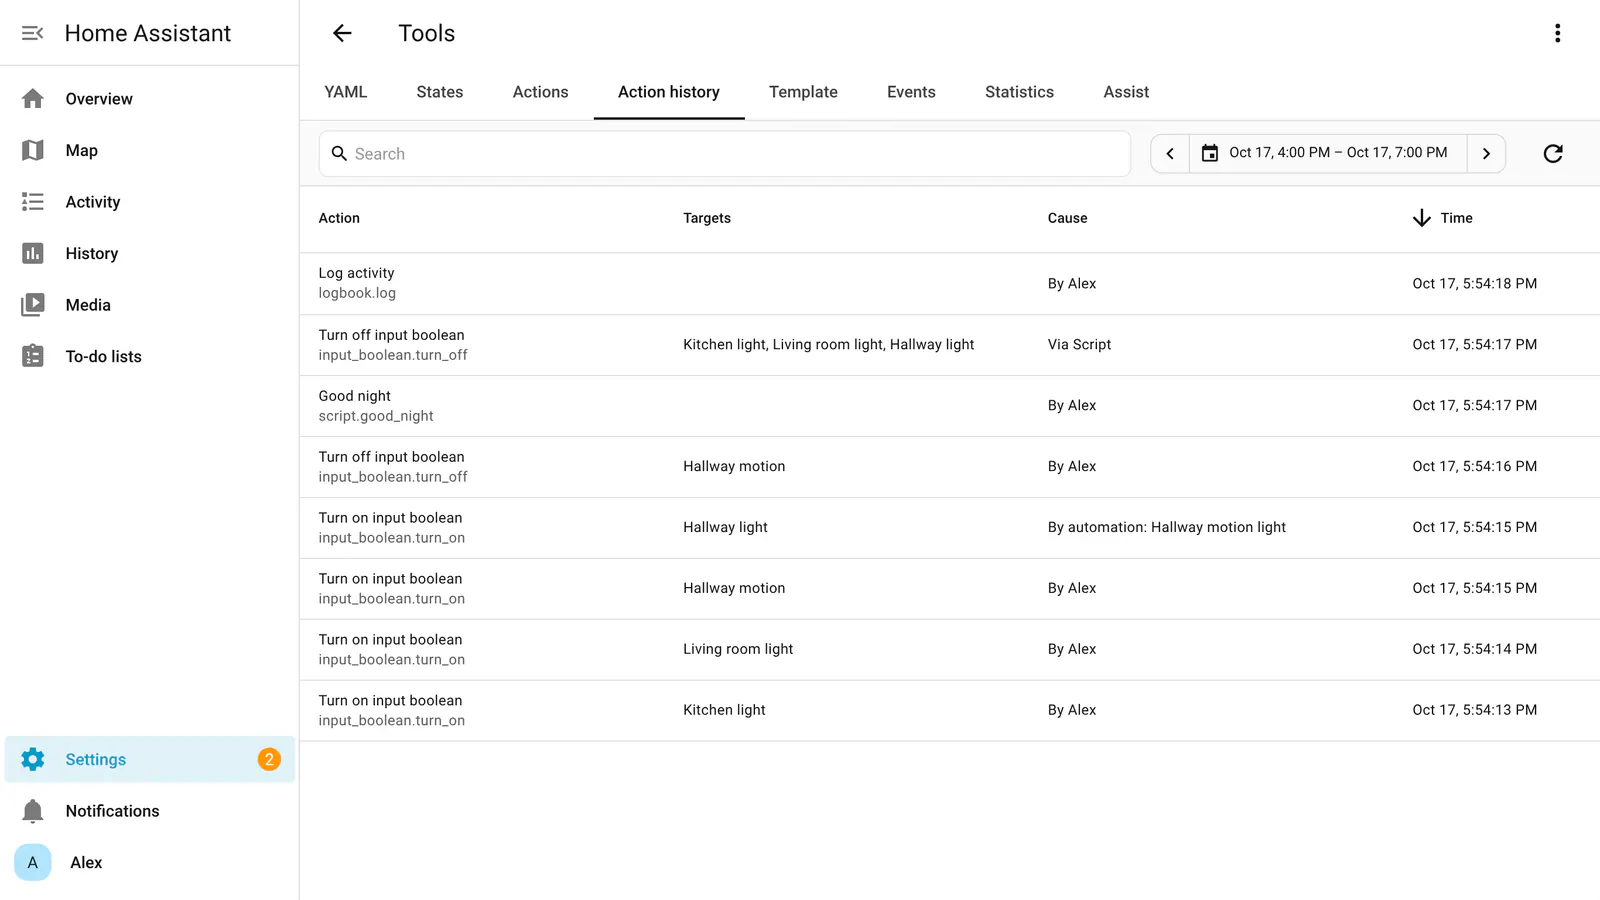Go back with the arrow icon
The width and height of the screenshot is (1600, 900).
pyautogui.click(x=342, y=33)
